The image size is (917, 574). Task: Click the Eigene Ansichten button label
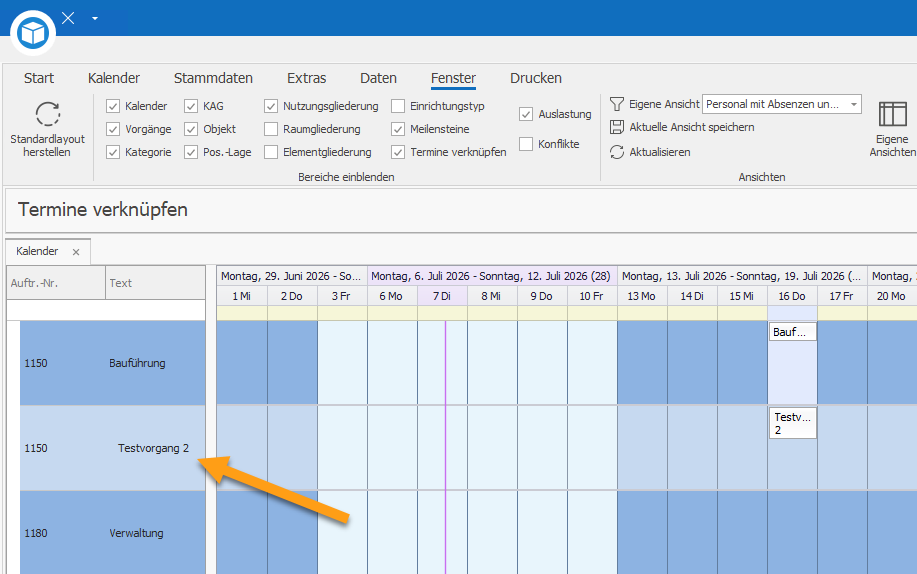892,146
